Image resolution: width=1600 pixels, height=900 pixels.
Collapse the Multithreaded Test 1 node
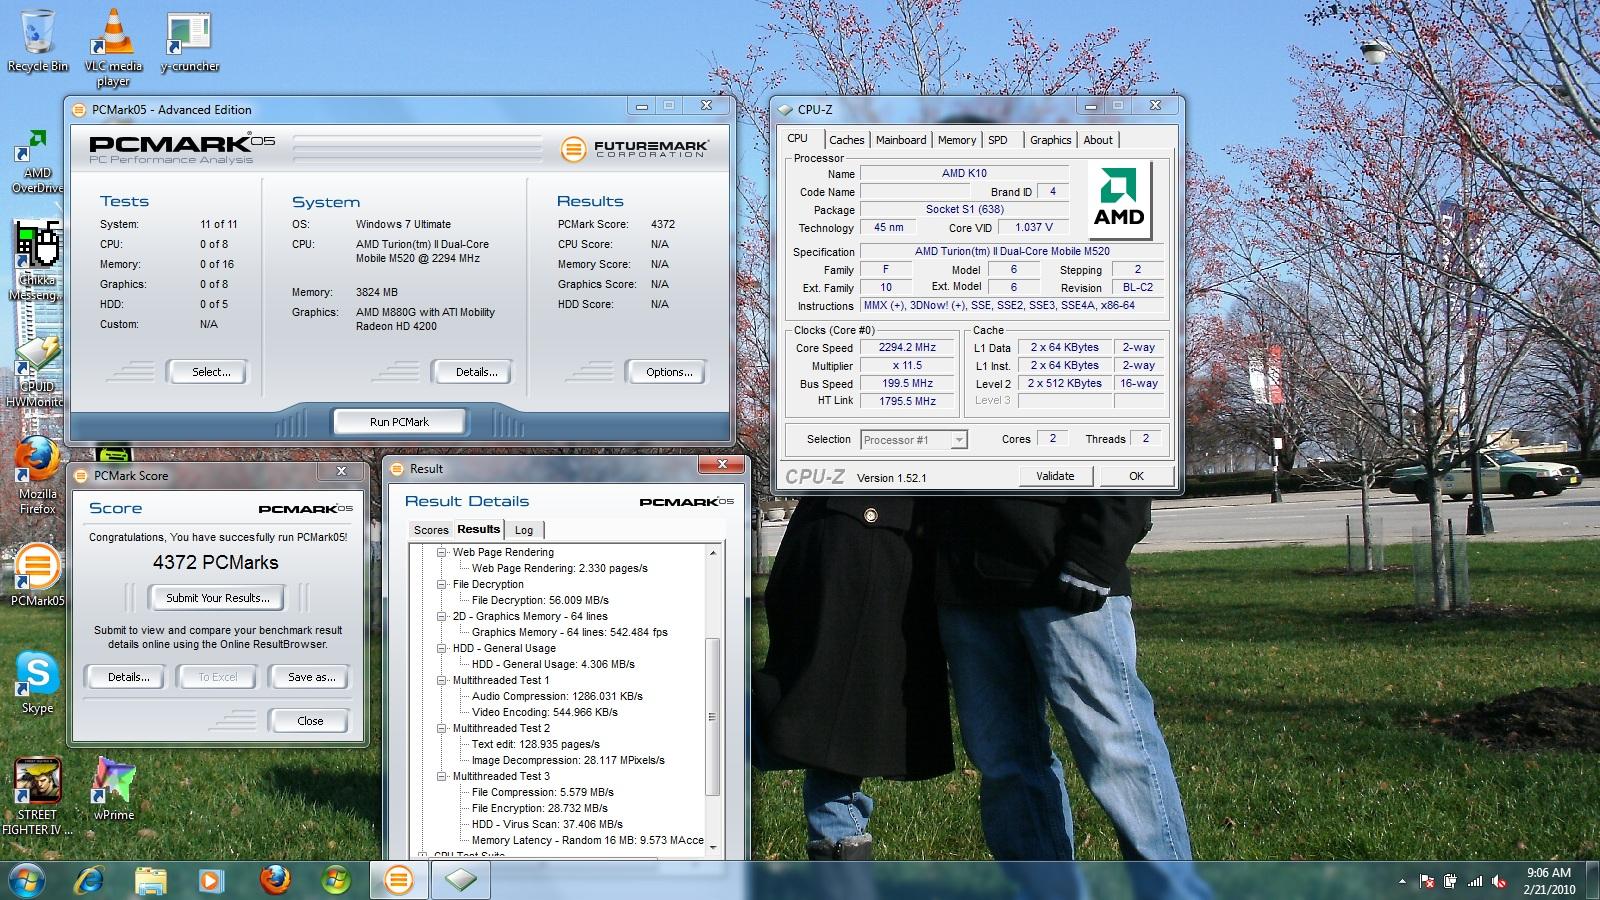click(x=442, y=680)
